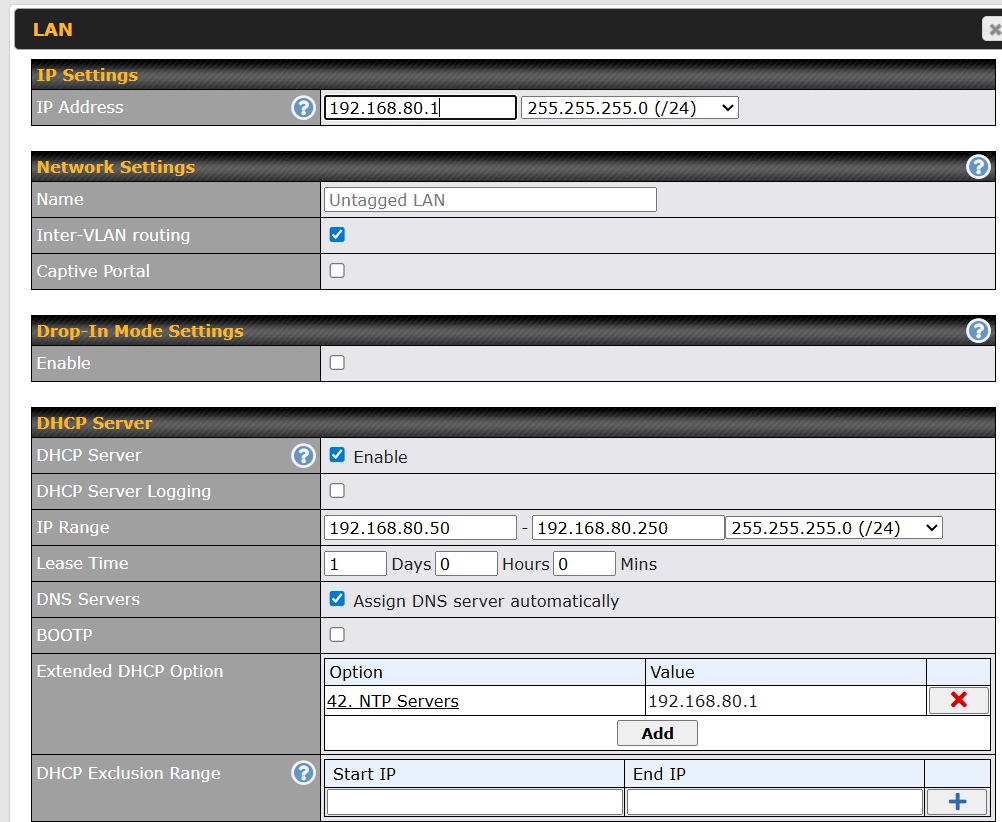
Task: Click the Untagged LAN name field
Action: (490, 200)
